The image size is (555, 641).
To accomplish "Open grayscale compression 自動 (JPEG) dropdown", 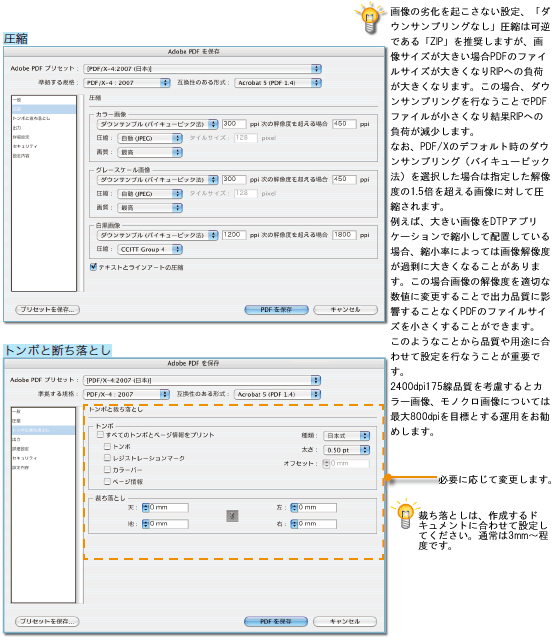I will coord(150,193).
